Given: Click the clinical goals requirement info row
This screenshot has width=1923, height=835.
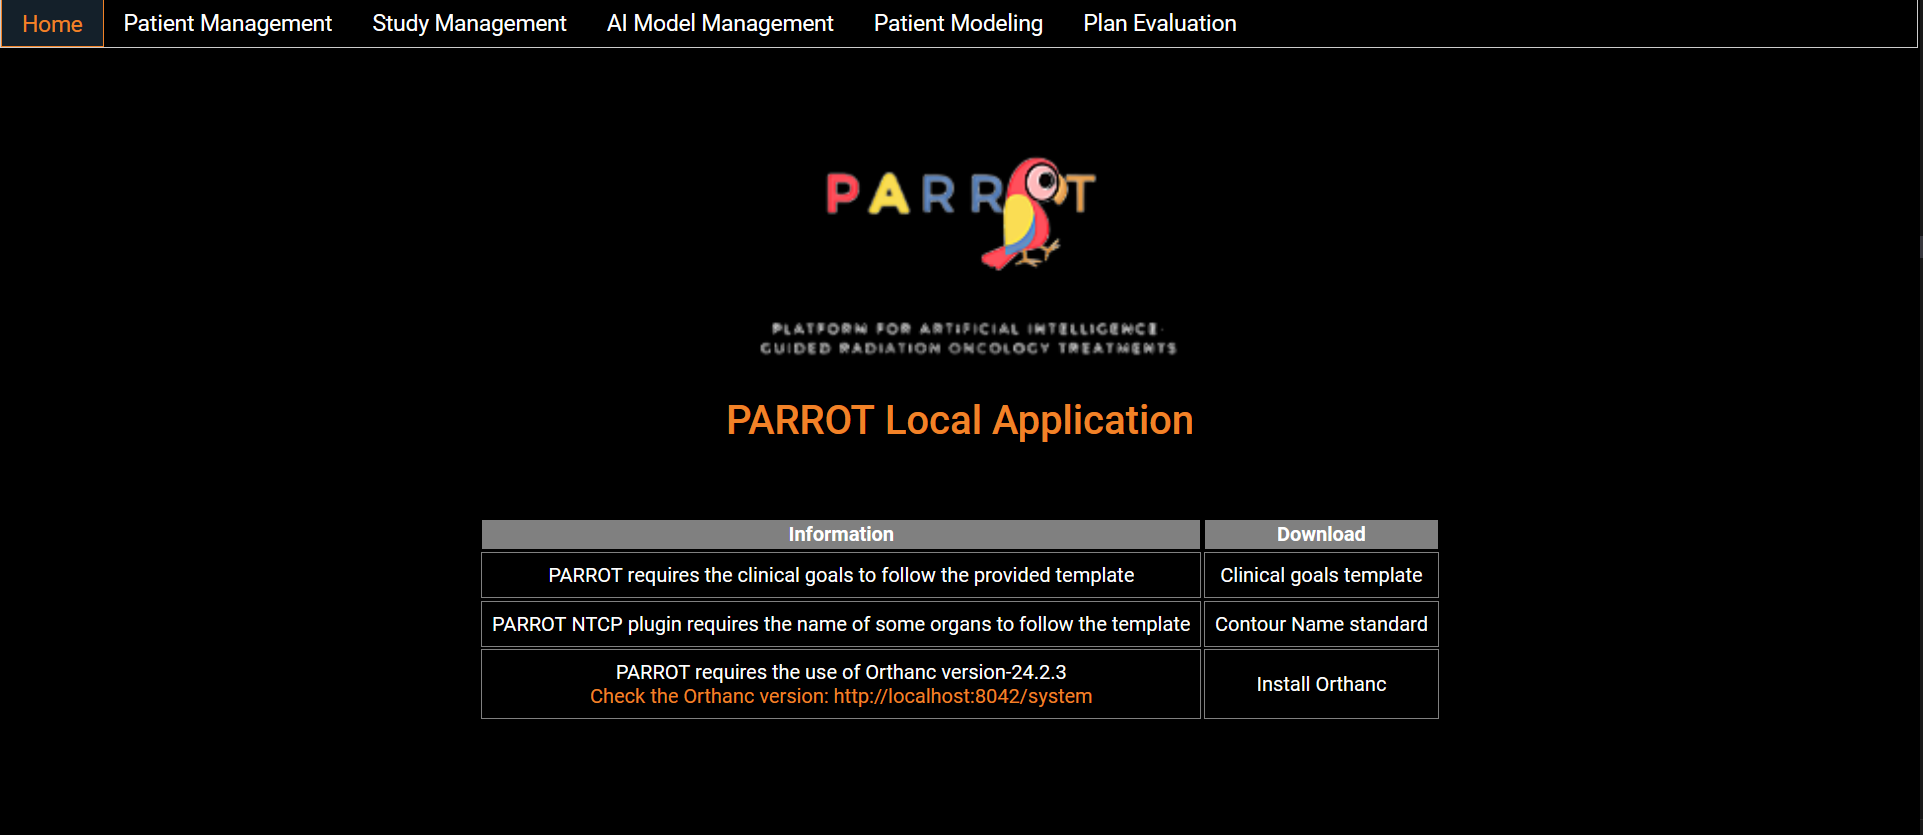Looking at the screenshot, I should coord(840,575).
